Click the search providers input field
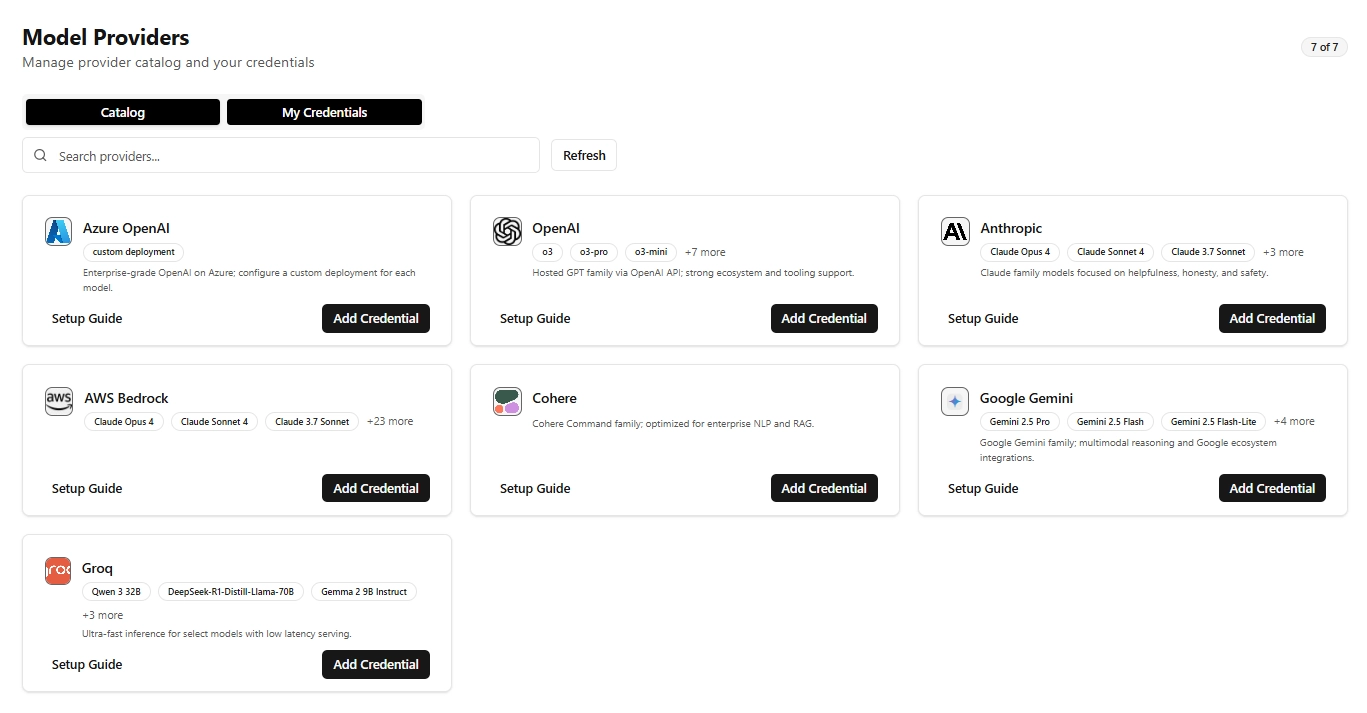1367x713 pixels. (280, 156)
